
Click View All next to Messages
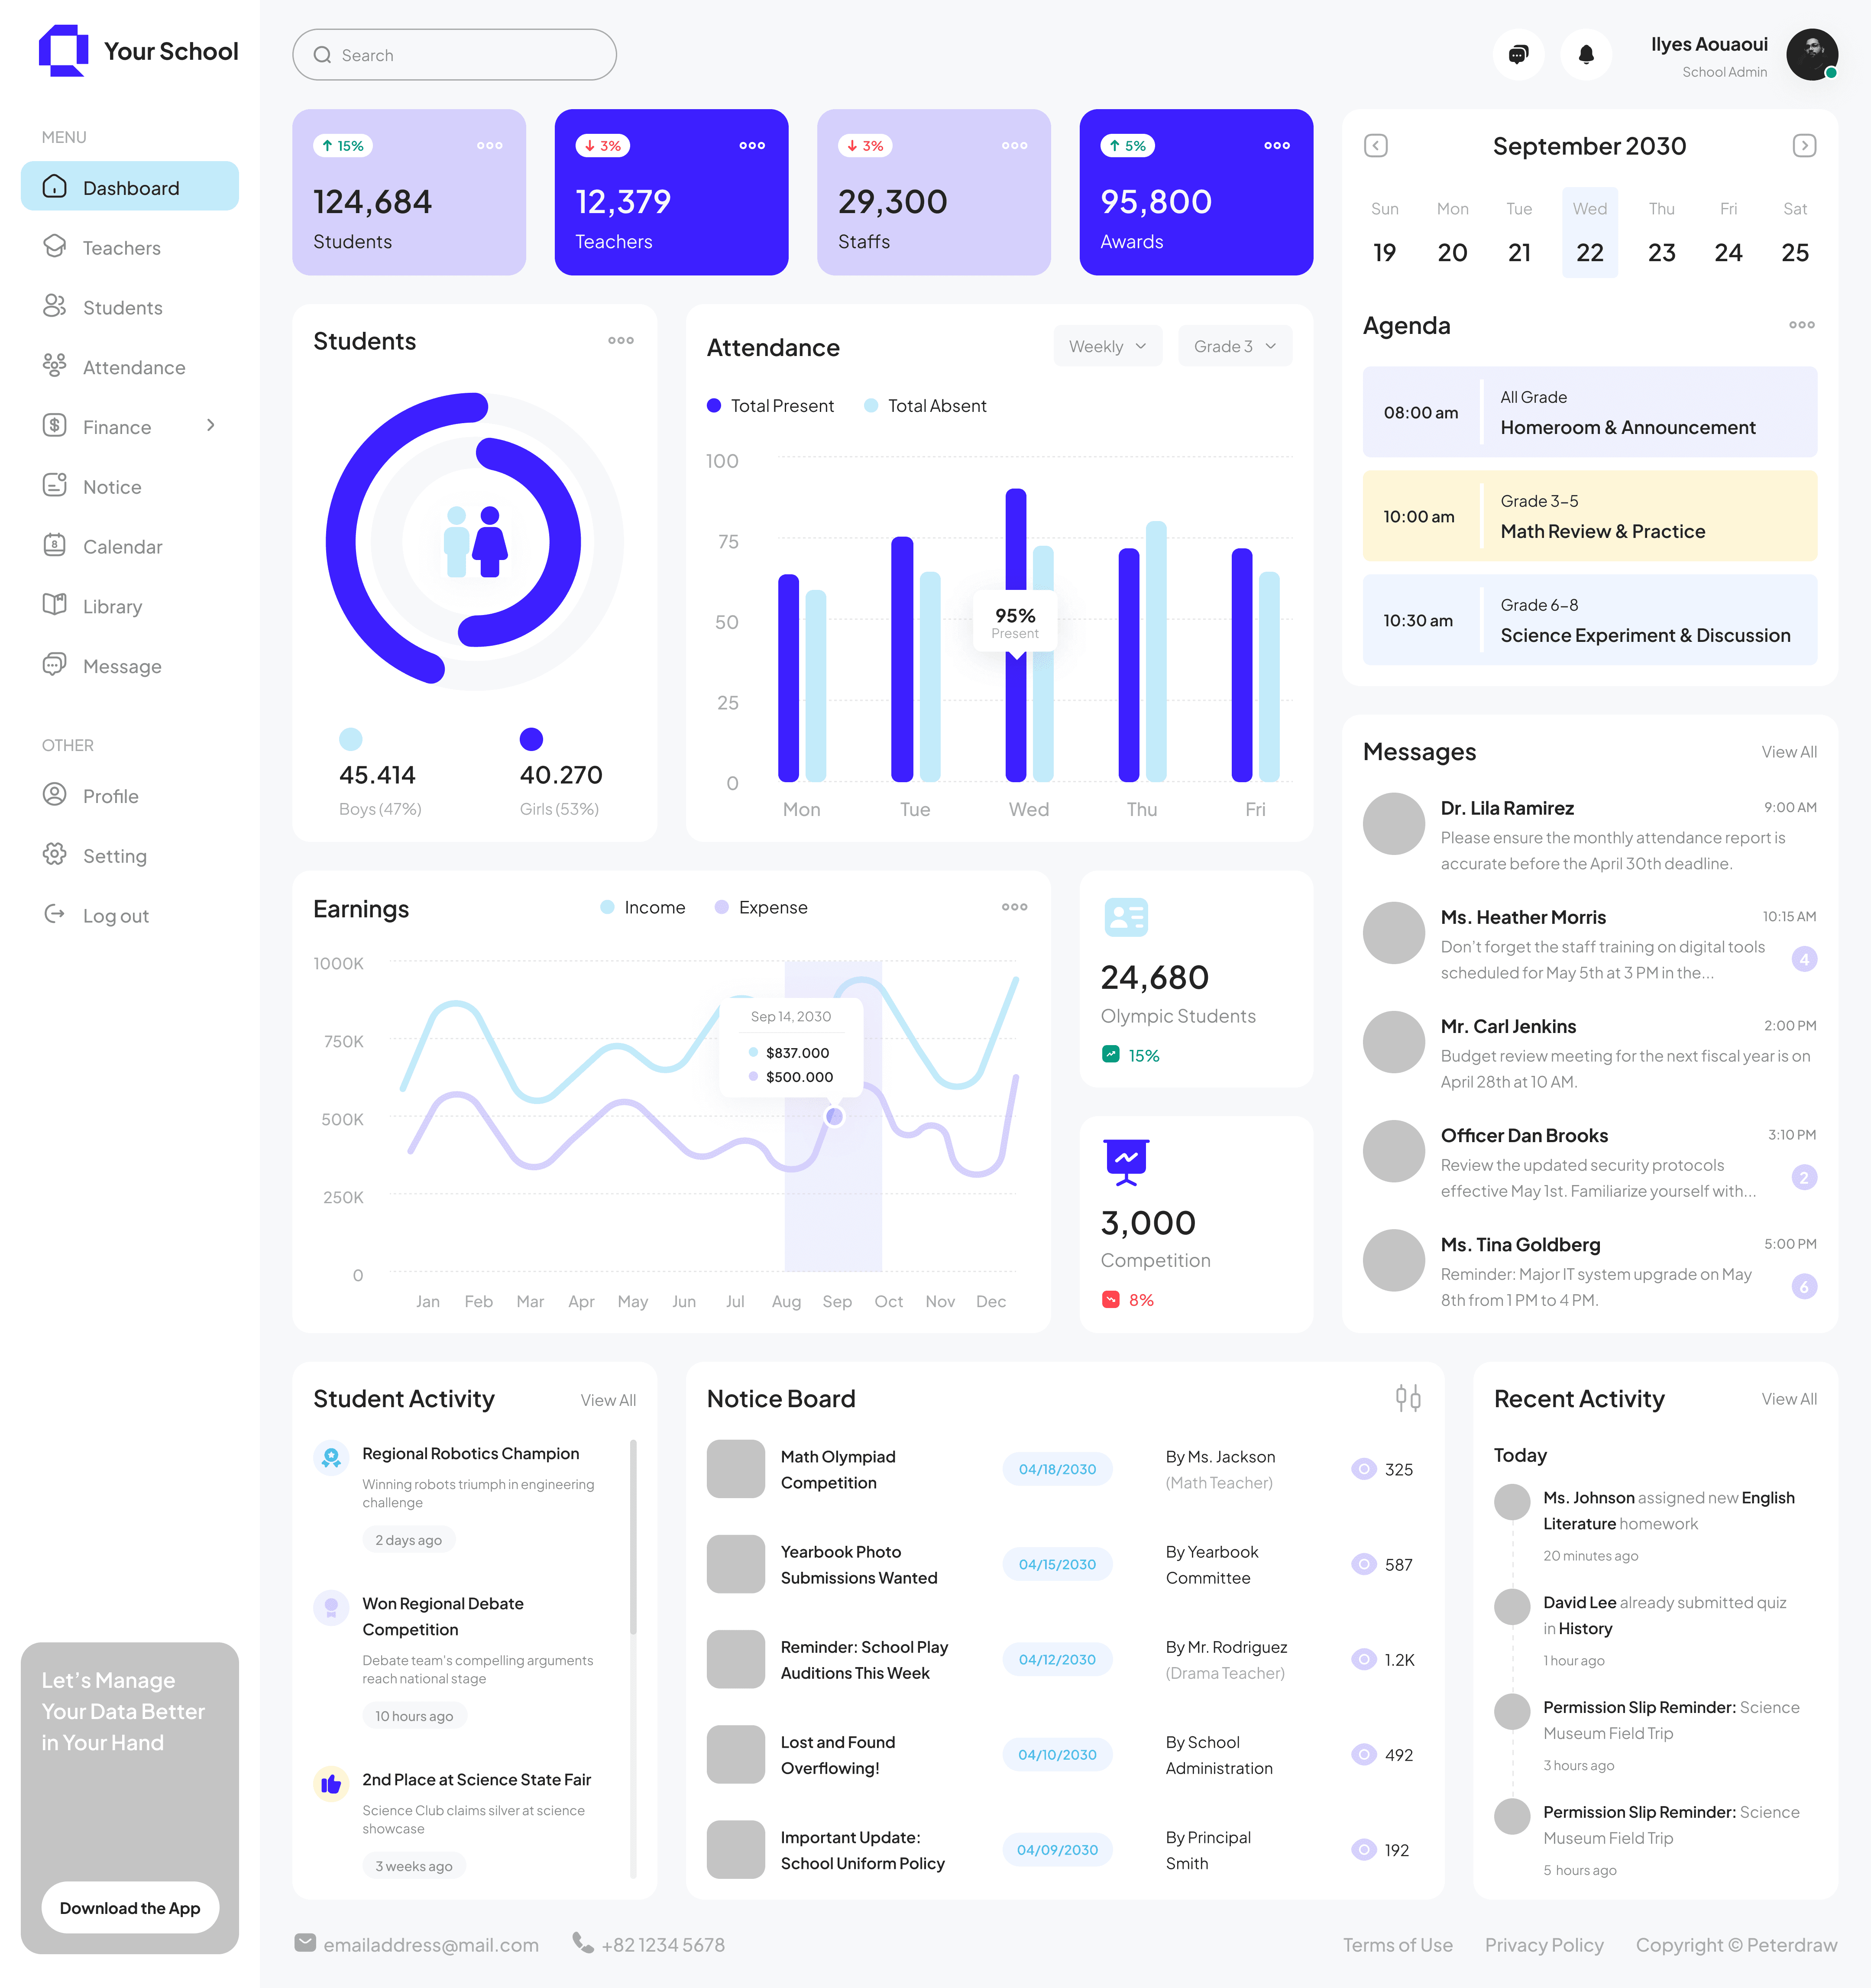pyautogui.click(x=1789, y=751)
